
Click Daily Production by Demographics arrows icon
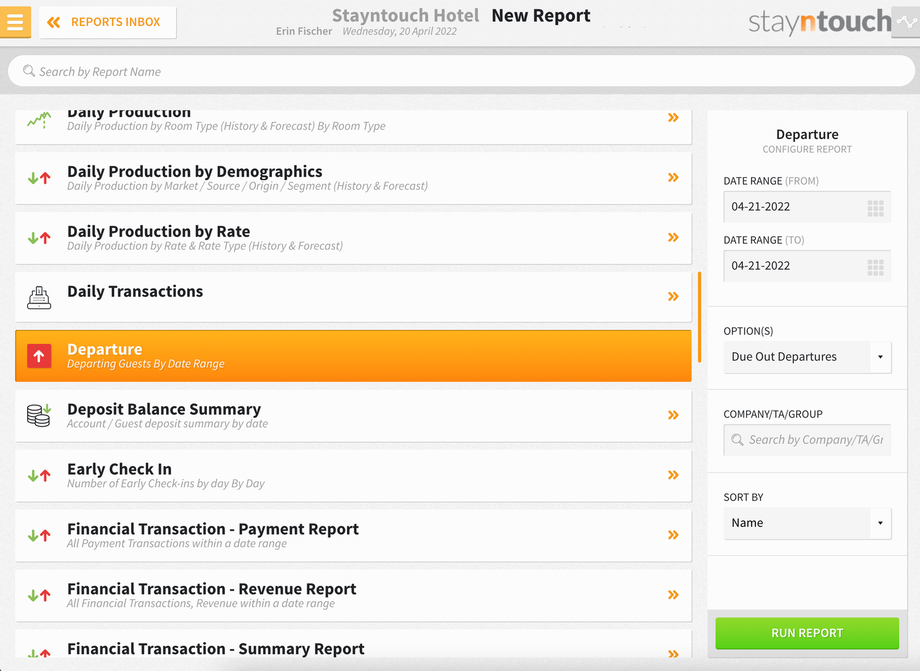point(39,178)
